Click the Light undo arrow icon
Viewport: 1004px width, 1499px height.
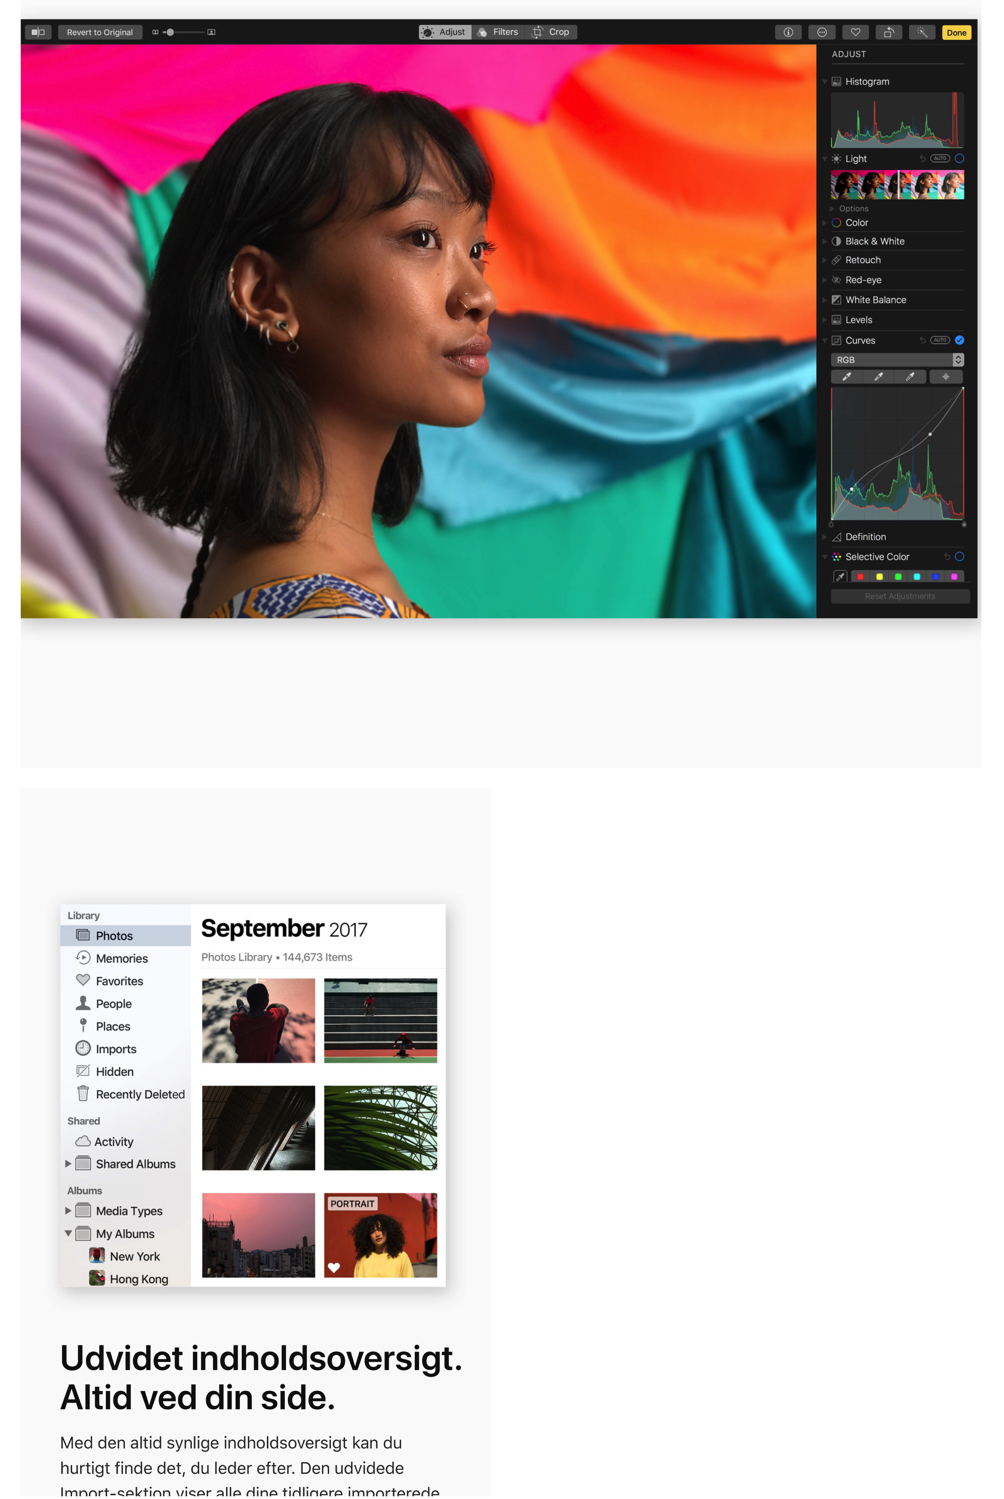(922, 159)
